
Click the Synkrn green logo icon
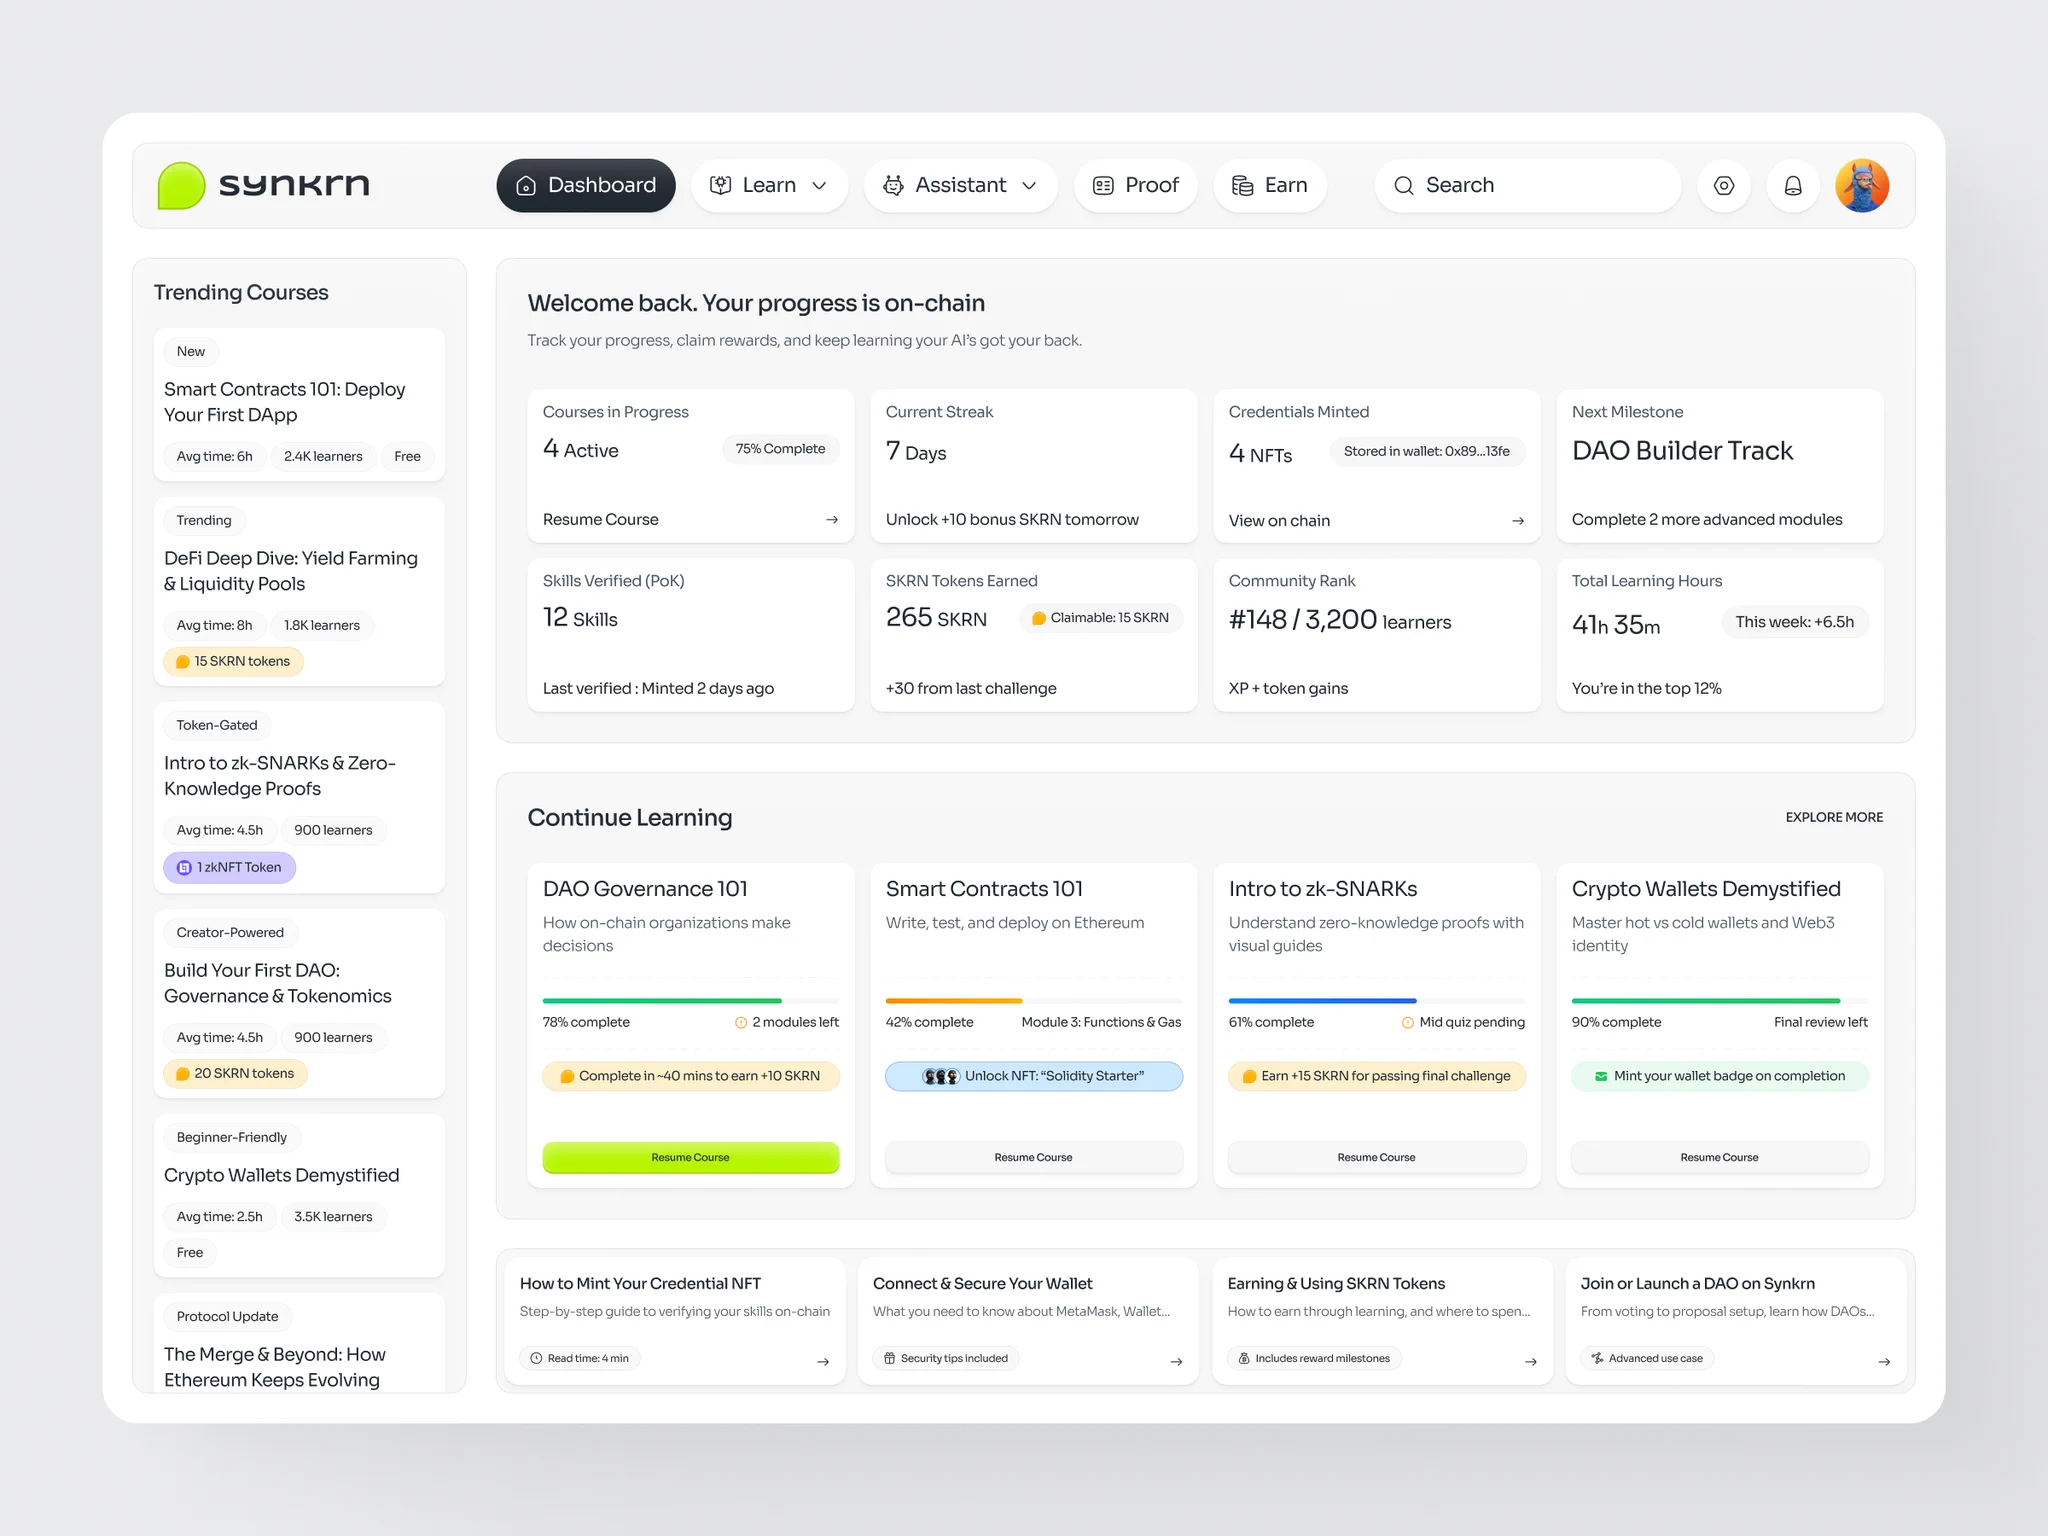pyautogui.click(x=181, y=185)
